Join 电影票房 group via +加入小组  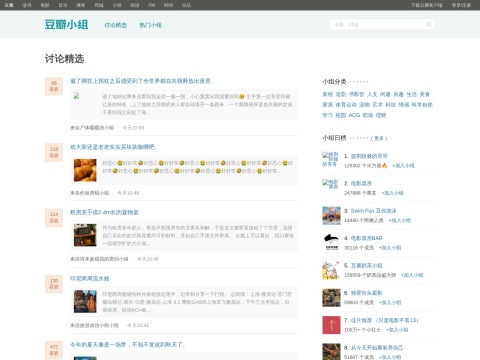392,193
